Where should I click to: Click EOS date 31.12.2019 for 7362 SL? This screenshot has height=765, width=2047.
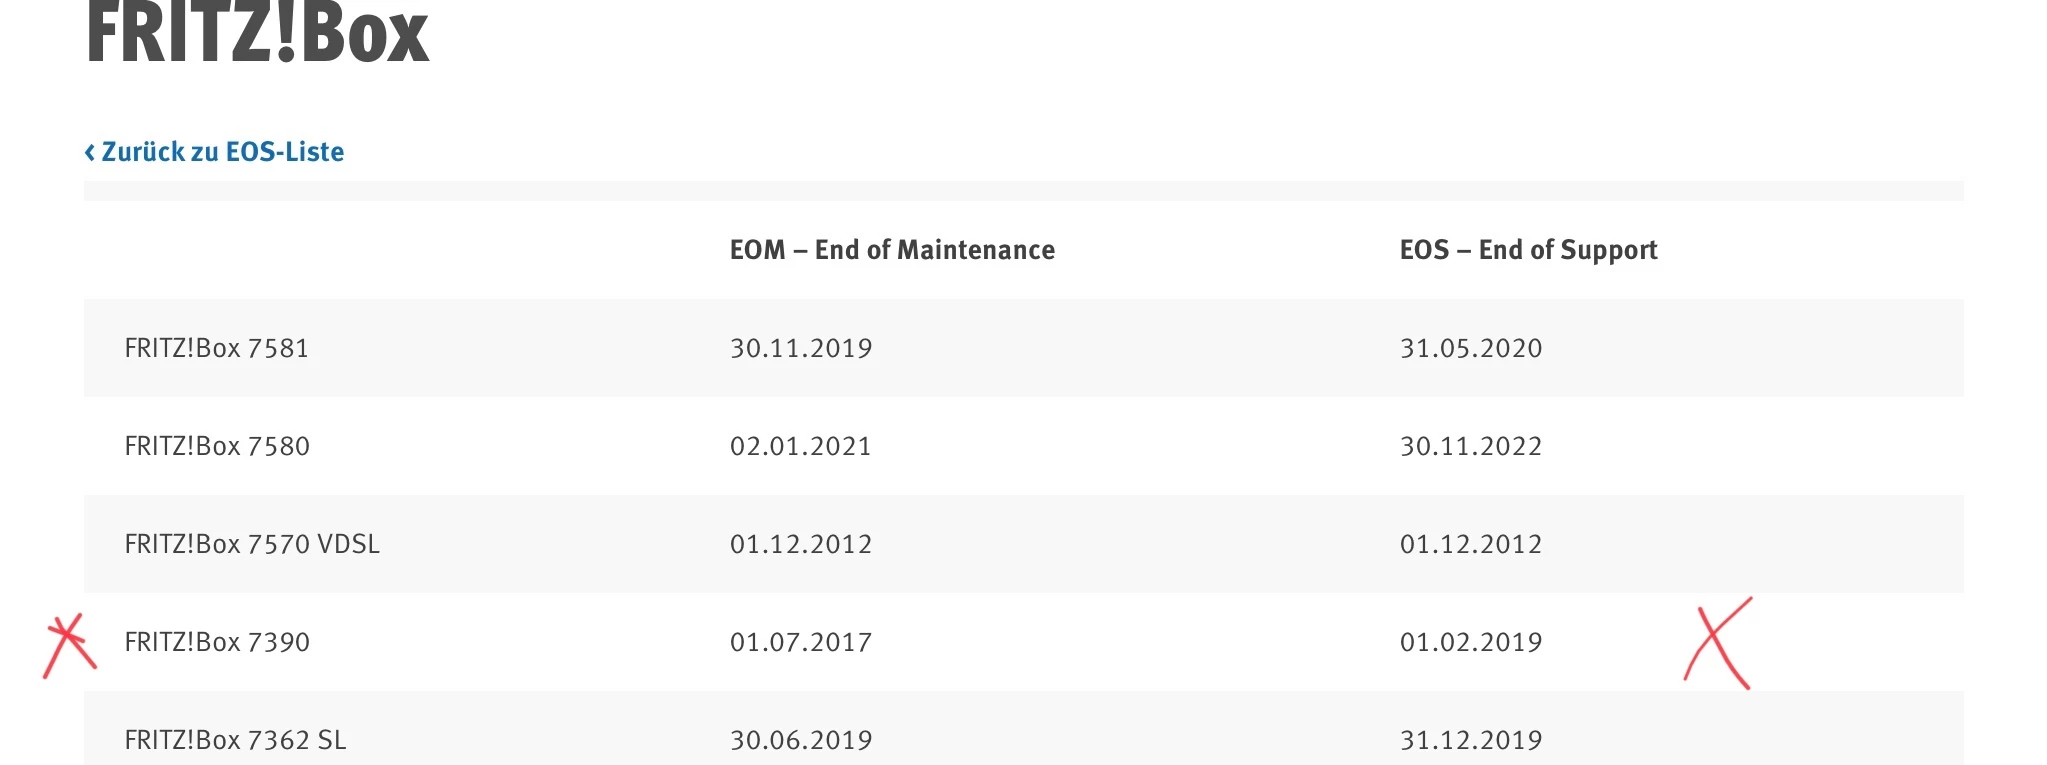click(1471, 740)
